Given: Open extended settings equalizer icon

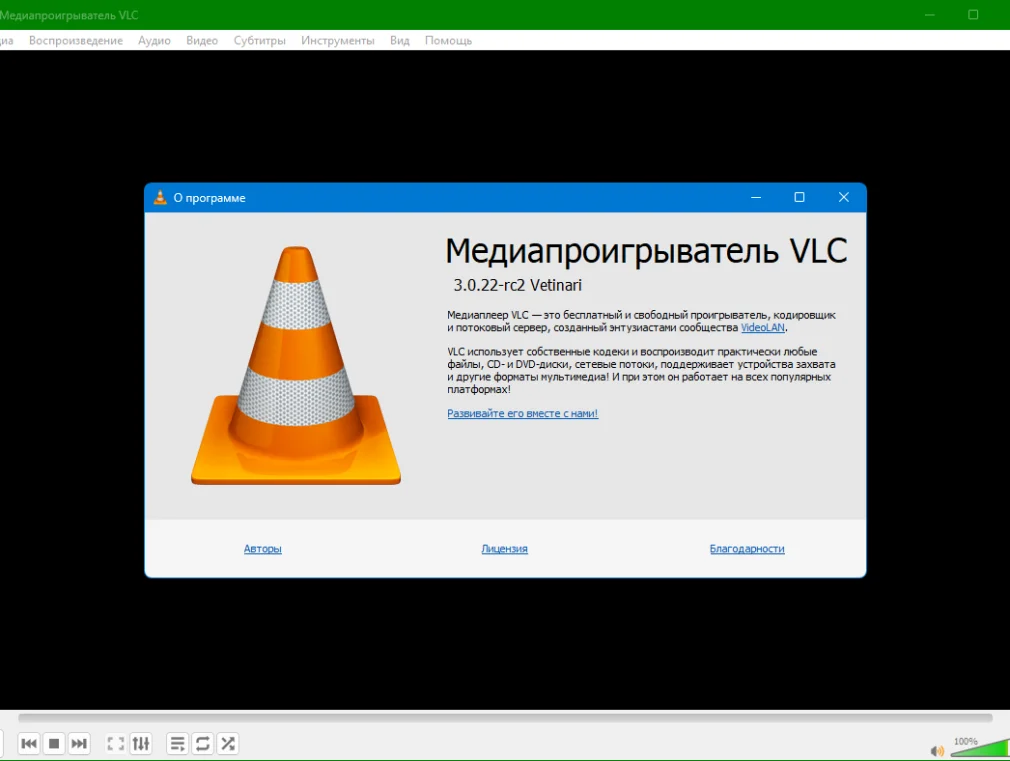Looking at the screenshot, I should 141,743.
